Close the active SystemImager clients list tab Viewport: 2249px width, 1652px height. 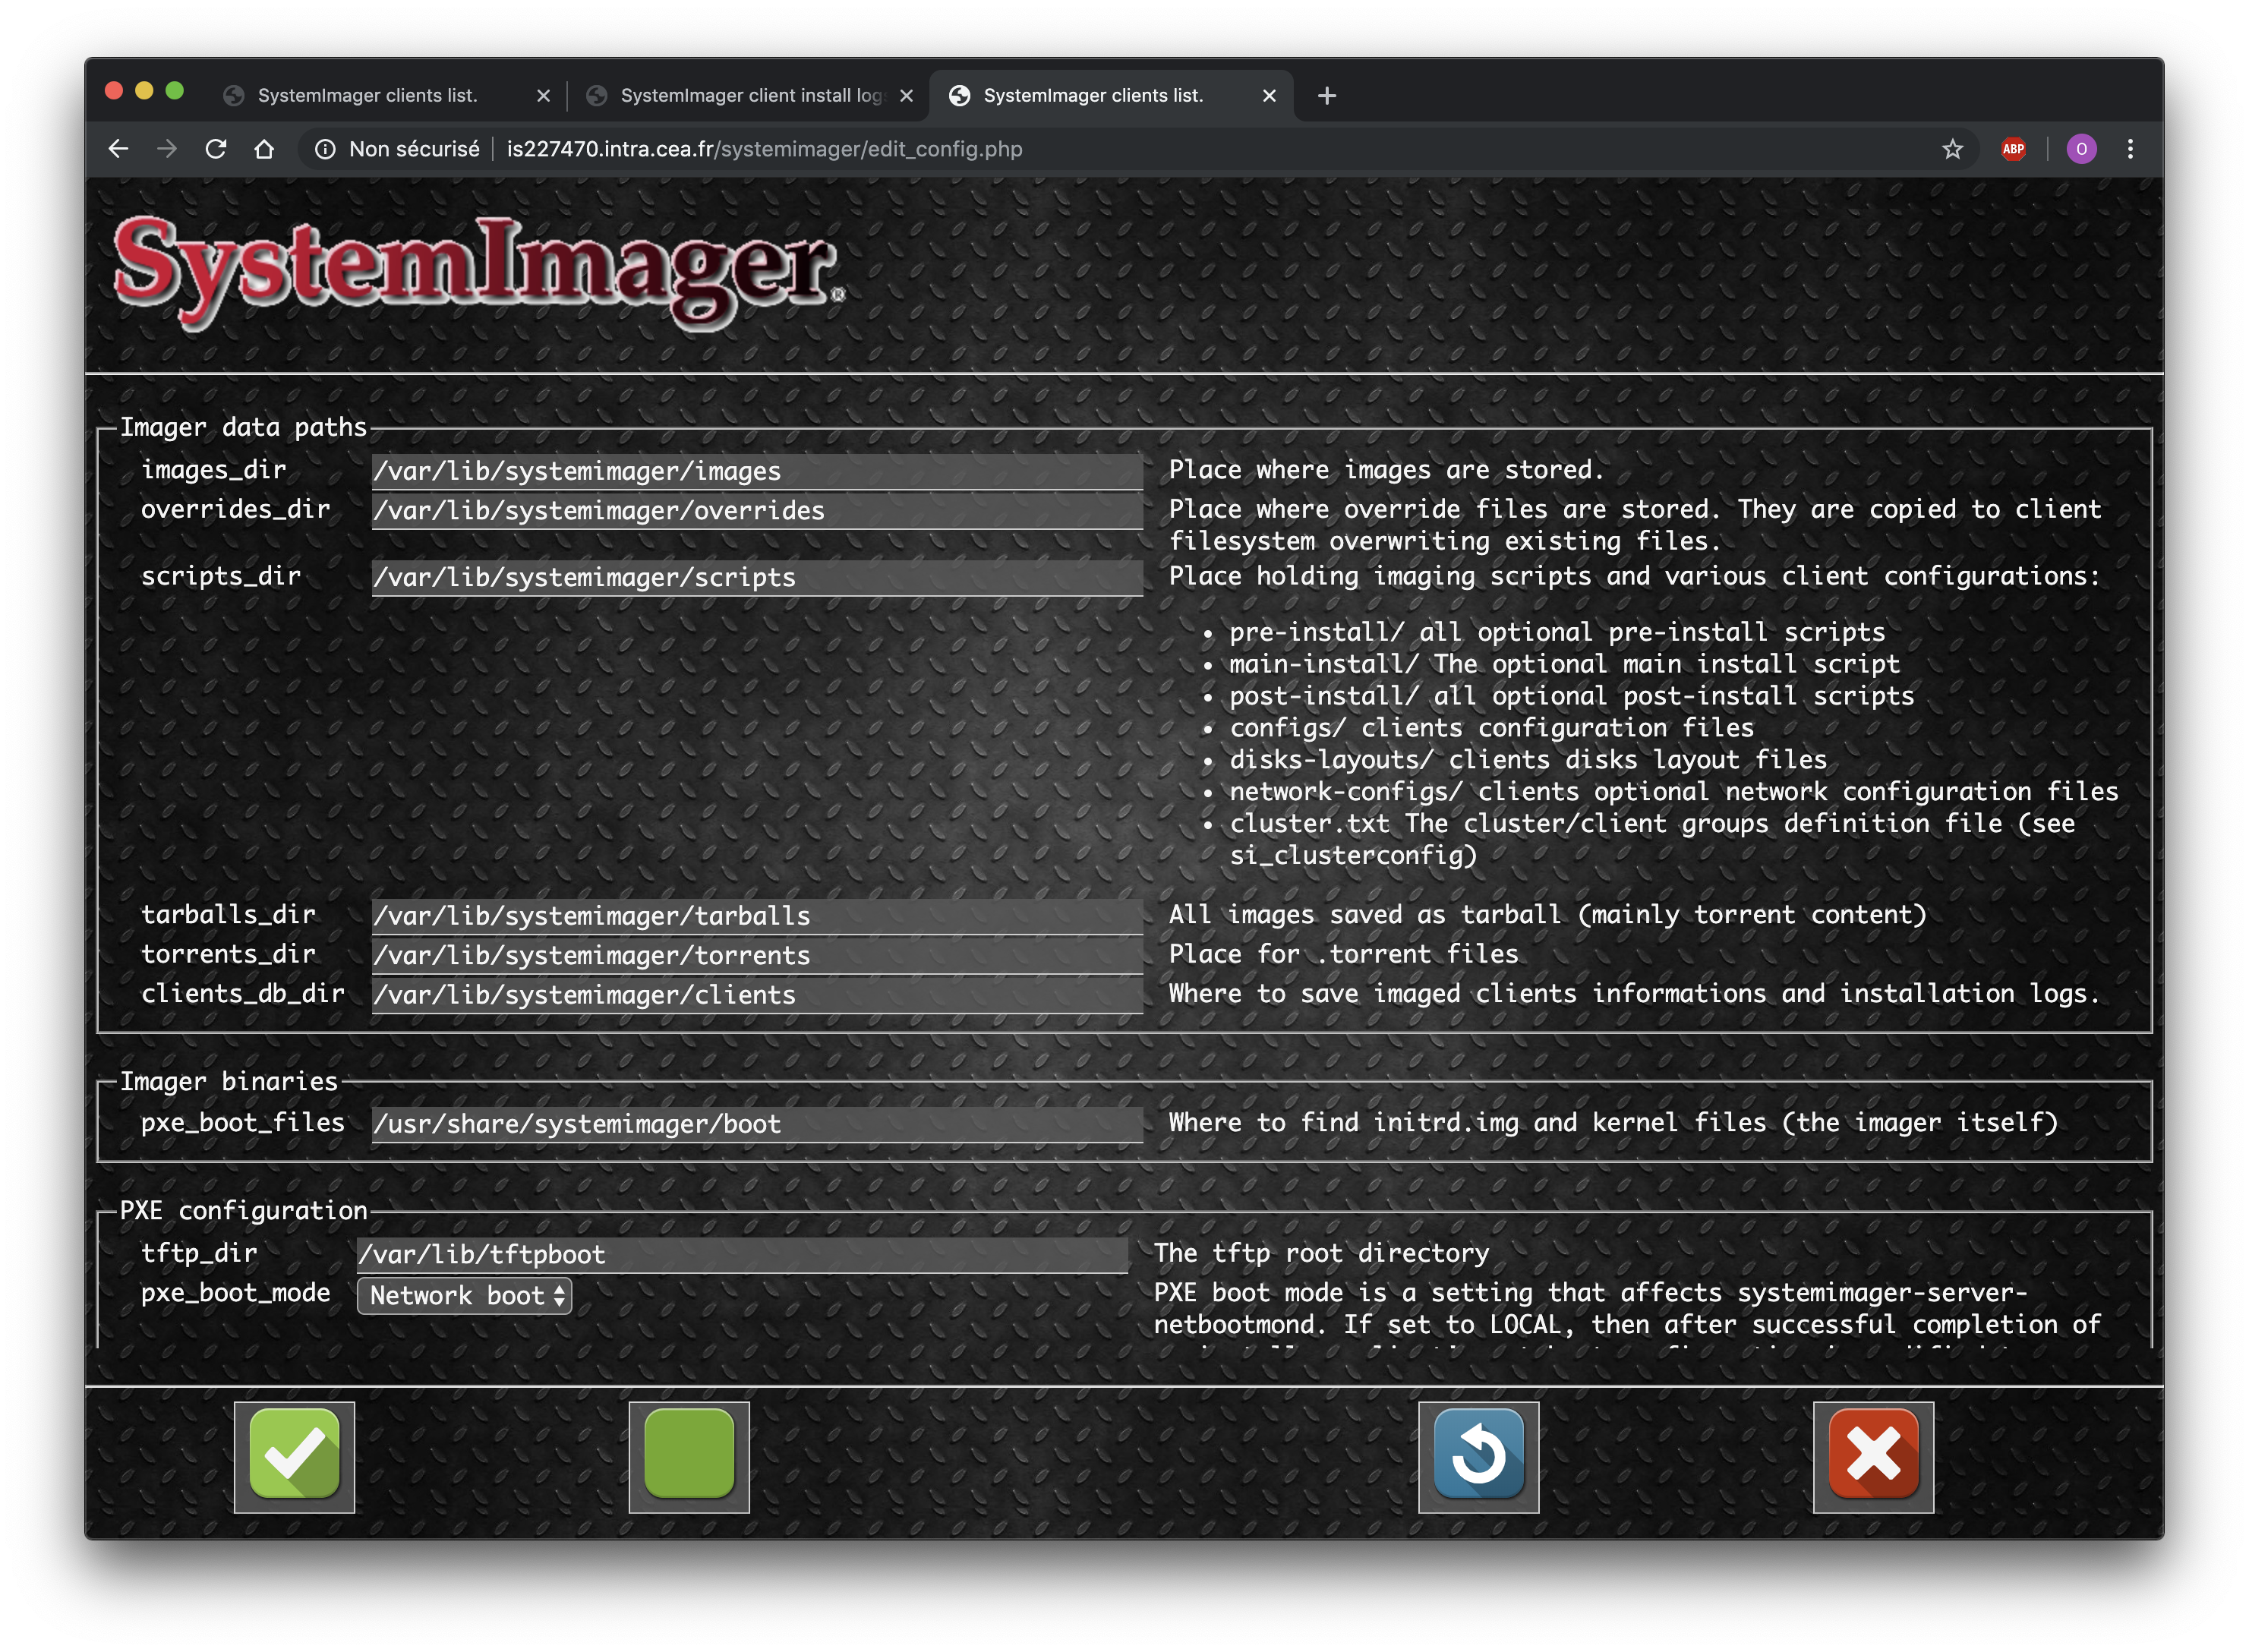point(1269,96)
